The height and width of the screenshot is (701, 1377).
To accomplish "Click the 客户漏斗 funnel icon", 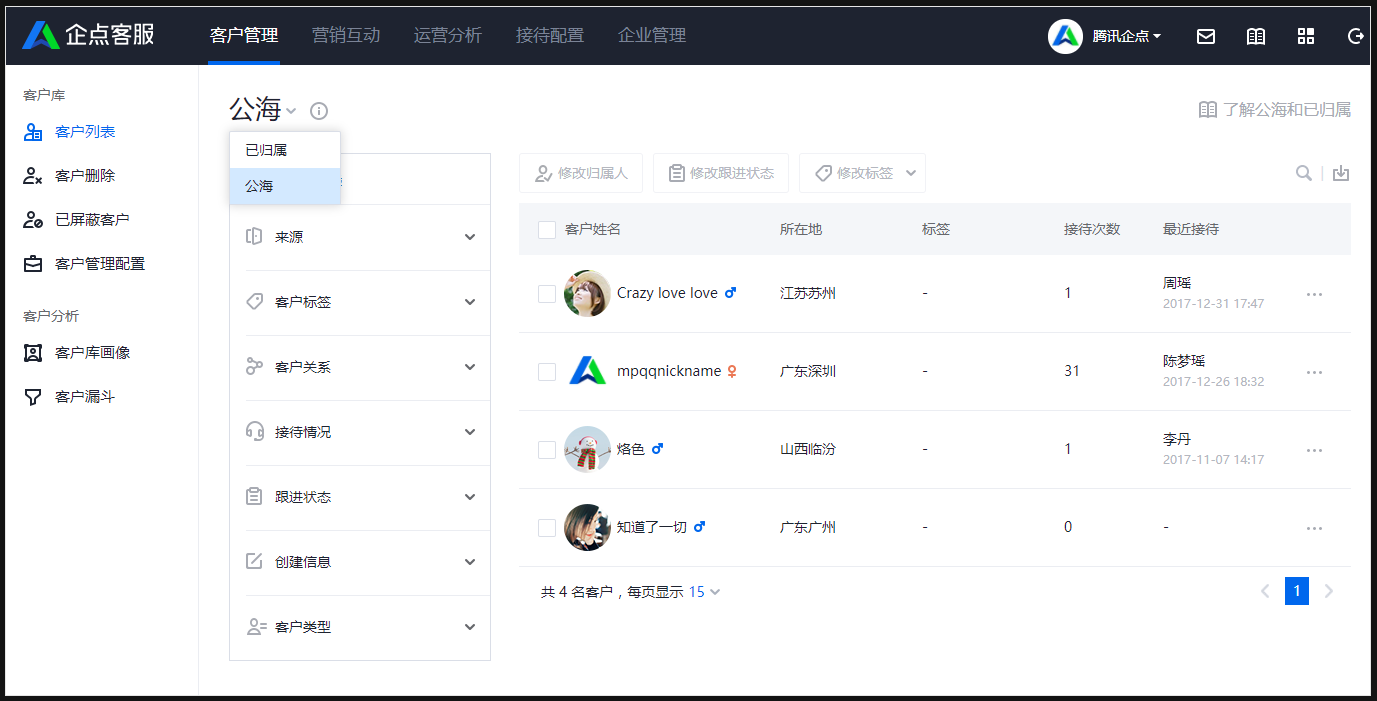I will point(33,397).
